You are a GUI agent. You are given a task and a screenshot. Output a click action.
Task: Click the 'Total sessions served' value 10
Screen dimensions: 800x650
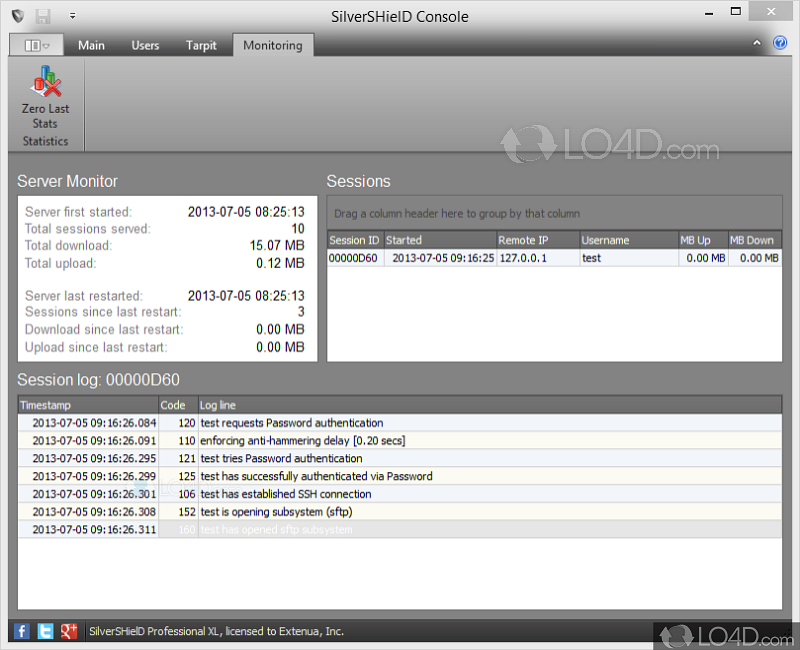pyautogui.click(x=298, y=229)
